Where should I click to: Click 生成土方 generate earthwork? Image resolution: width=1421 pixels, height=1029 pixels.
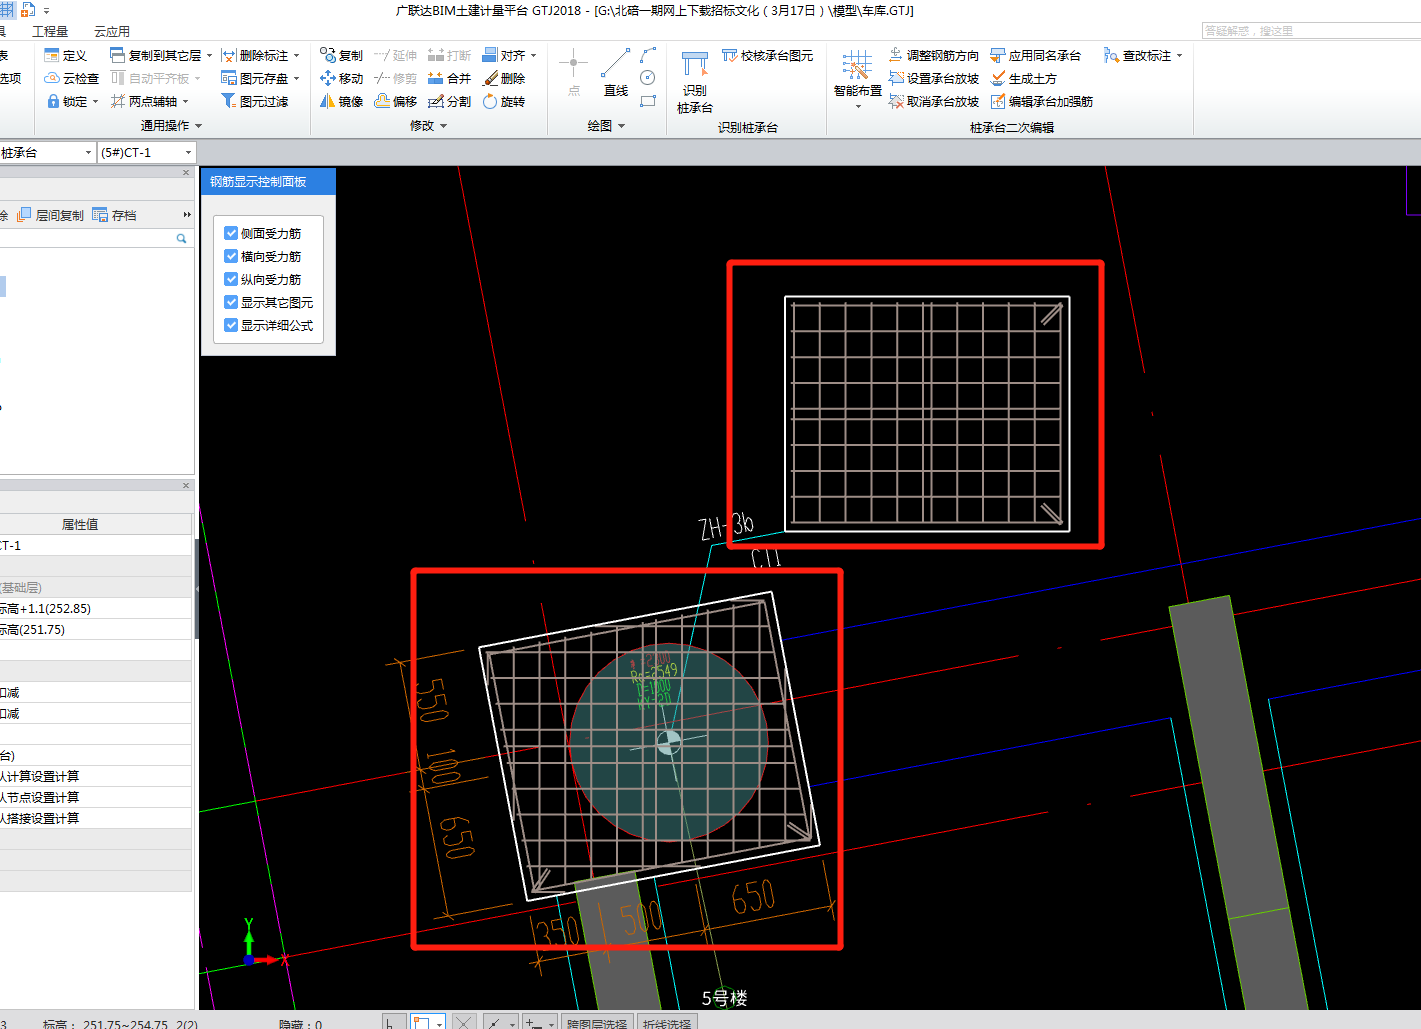[x=1024, y=78]
